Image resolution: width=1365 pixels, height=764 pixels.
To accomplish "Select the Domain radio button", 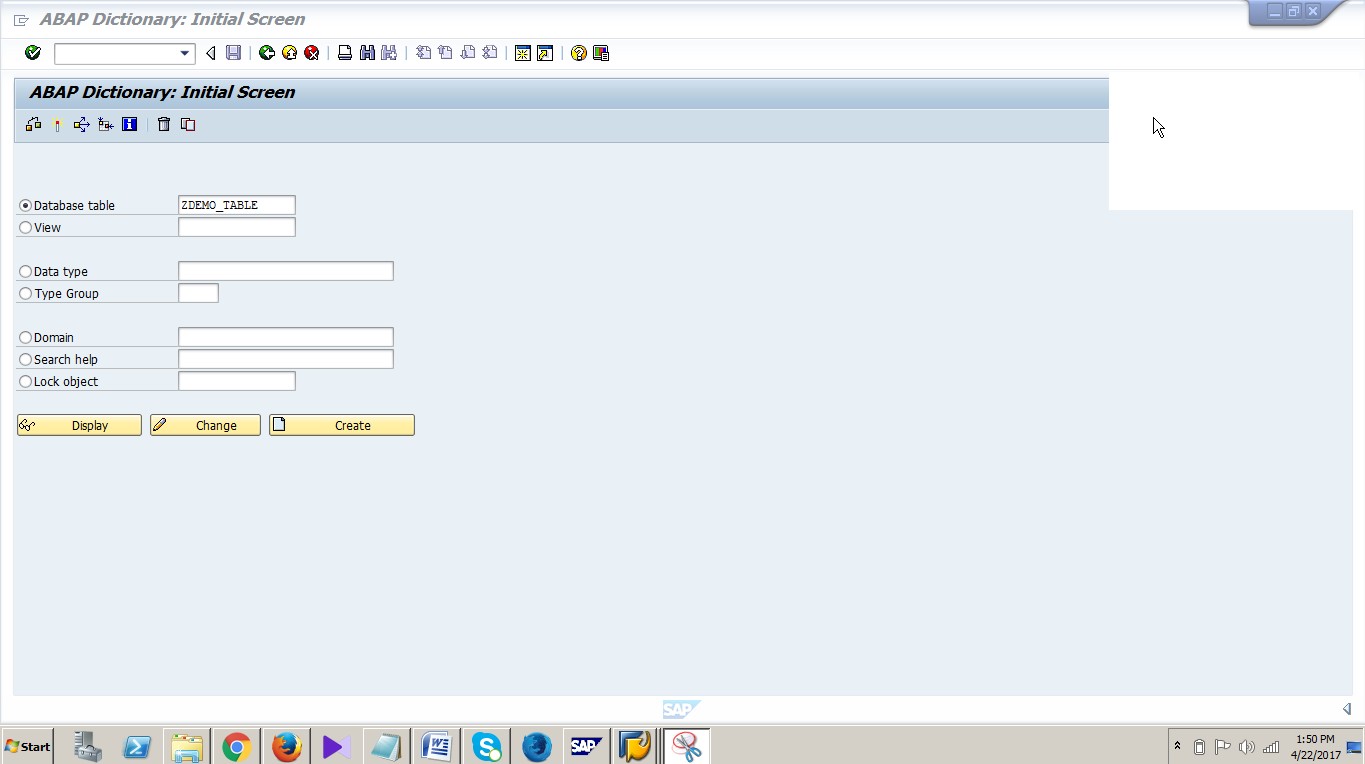I will 24,337.
